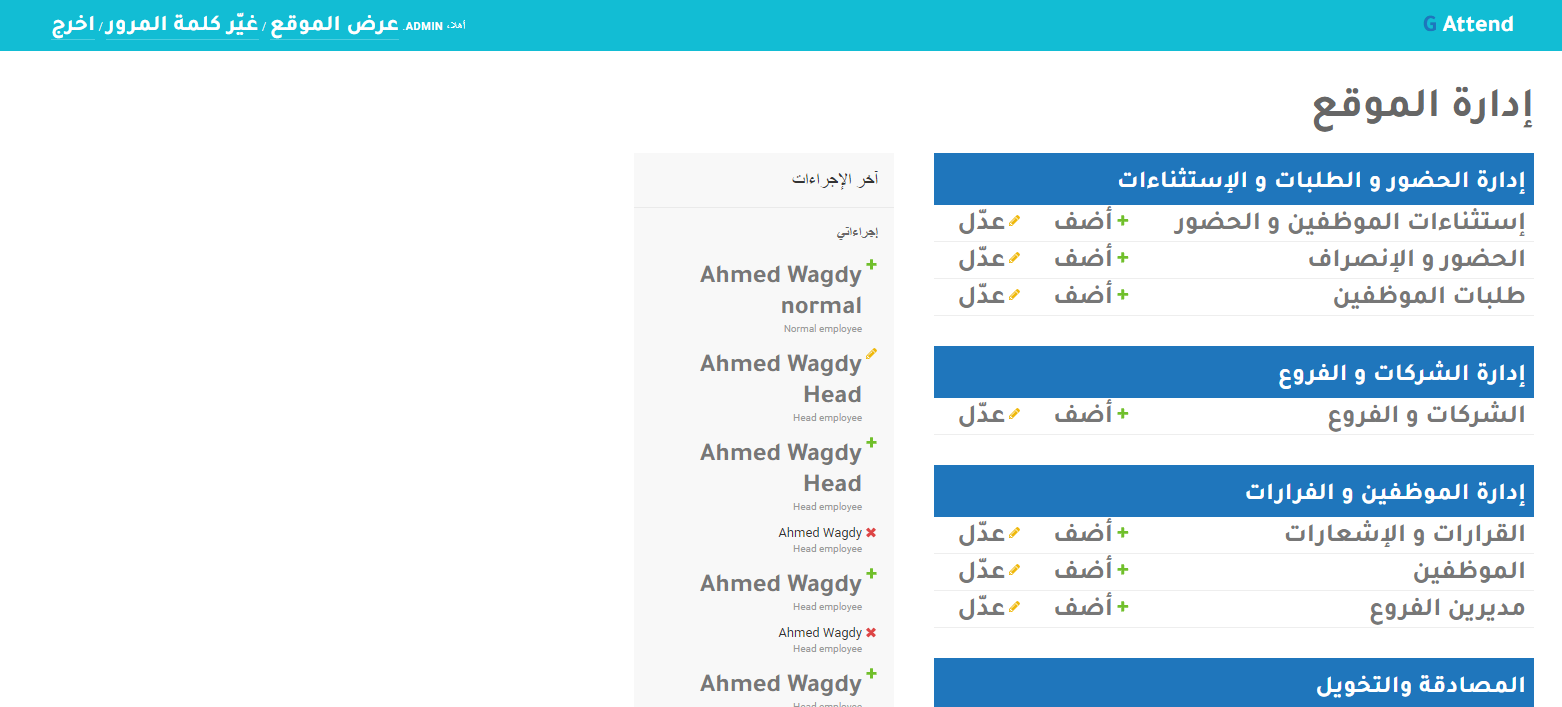Open the القرارات و الإشعارات model link

point(1405,534)
